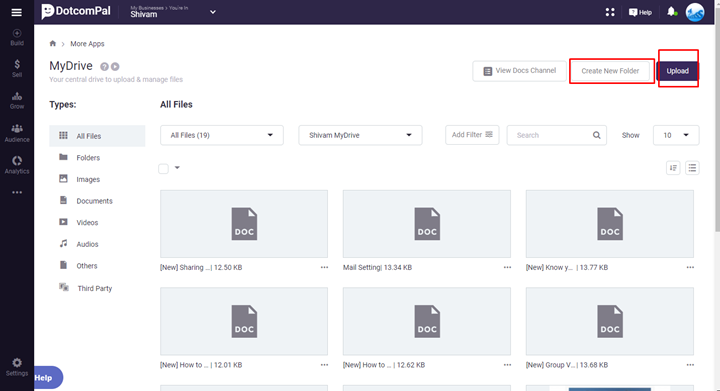Select All Files type
This screenshot has height=391, width=720.
97,136
